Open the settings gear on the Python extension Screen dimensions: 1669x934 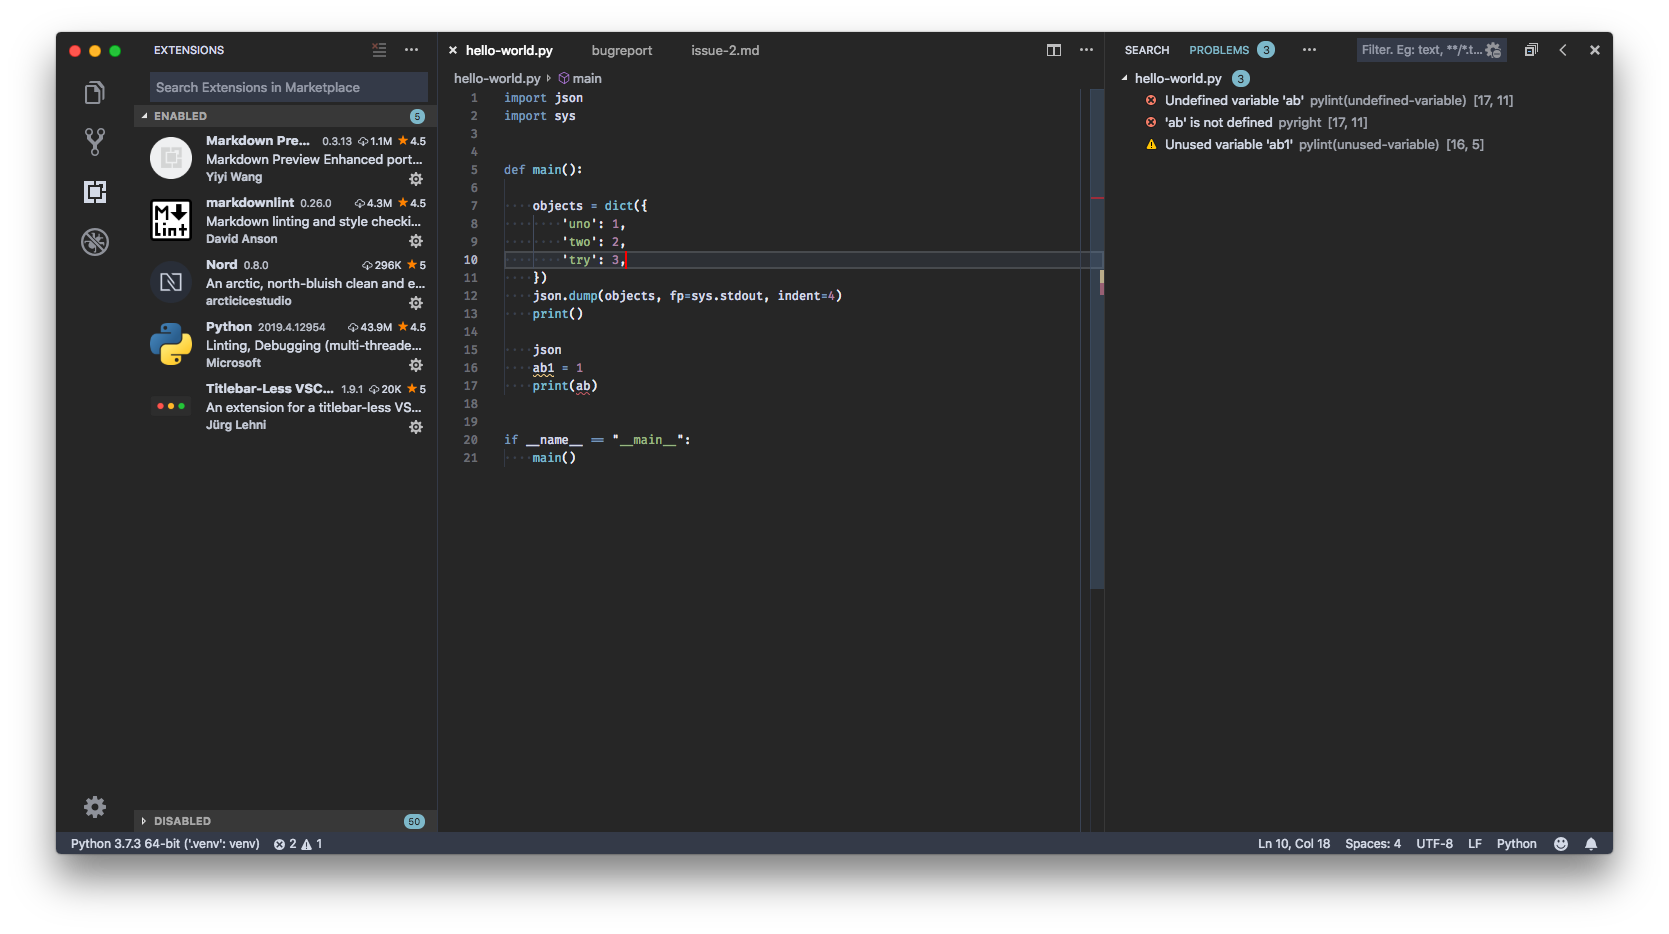point(416,365)
